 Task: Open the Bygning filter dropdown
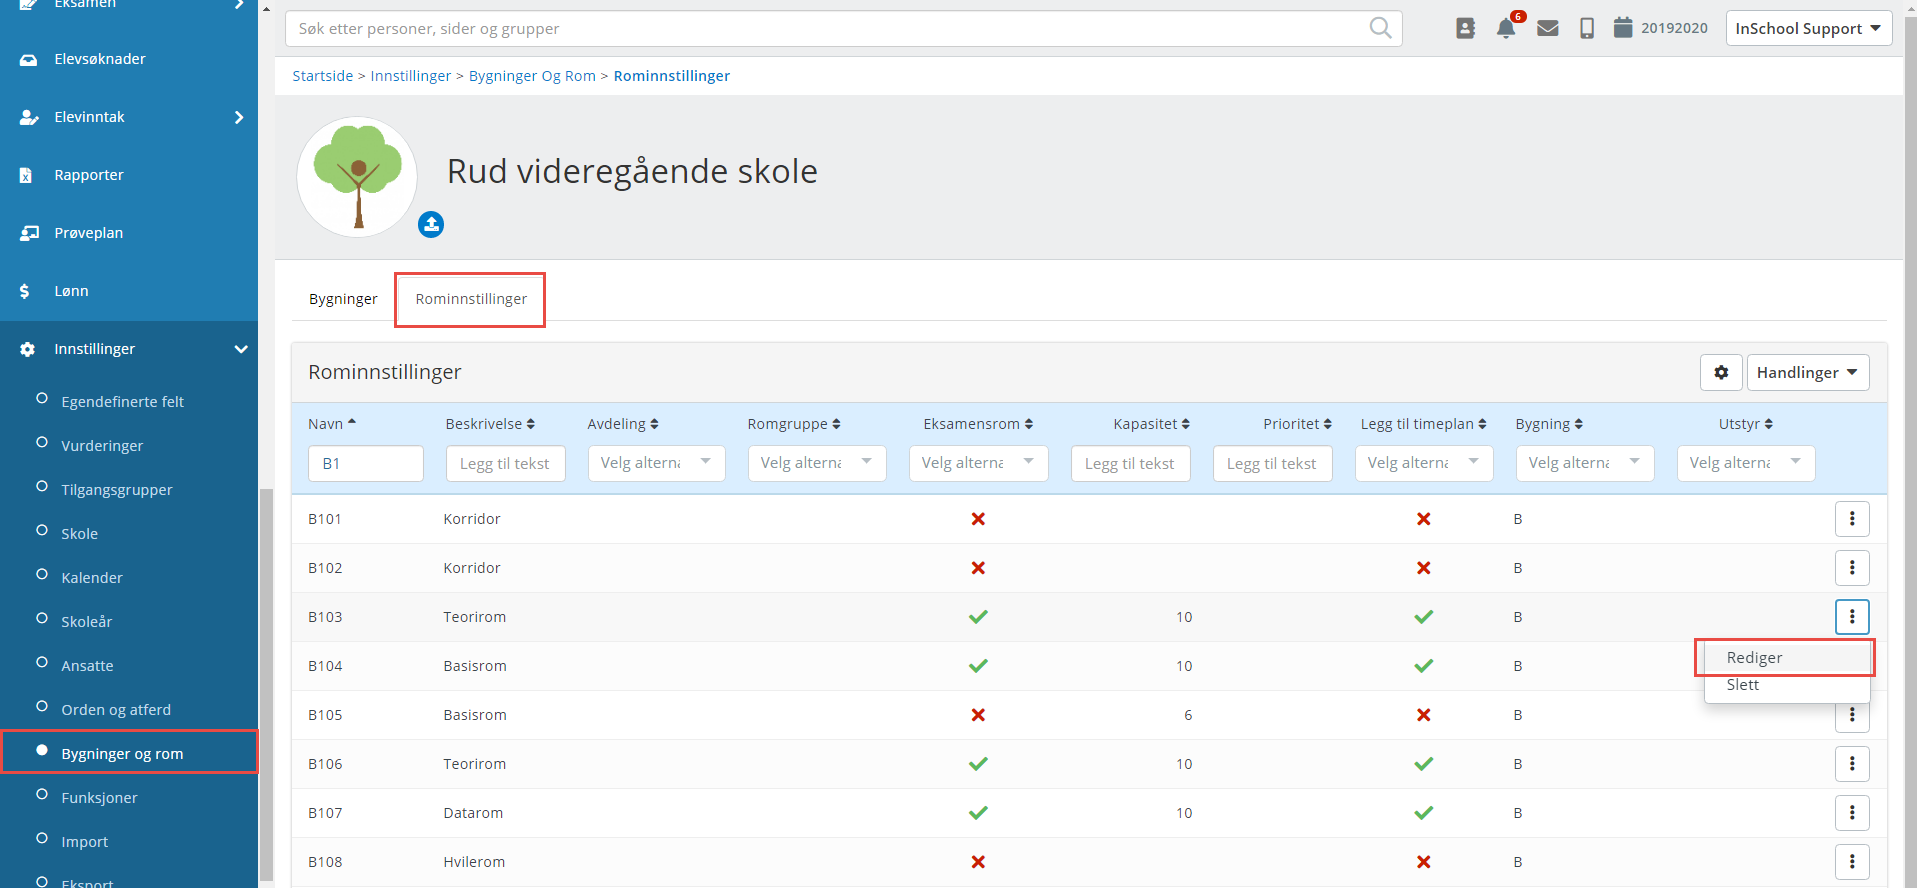point(1585,463)
